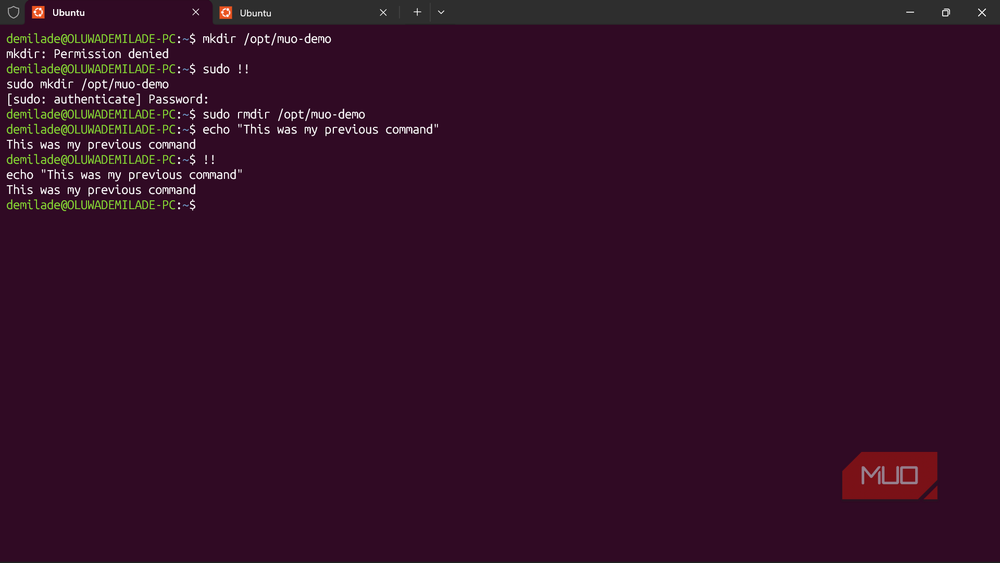Switch to the second Ubuntu tab
1000x563 pixels.
[x=305, y=12]
